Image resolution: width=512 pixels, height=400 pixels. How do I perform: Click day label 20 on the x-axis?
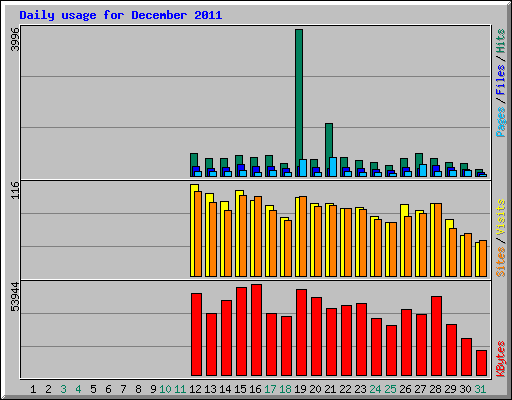[x=315, y=389]
